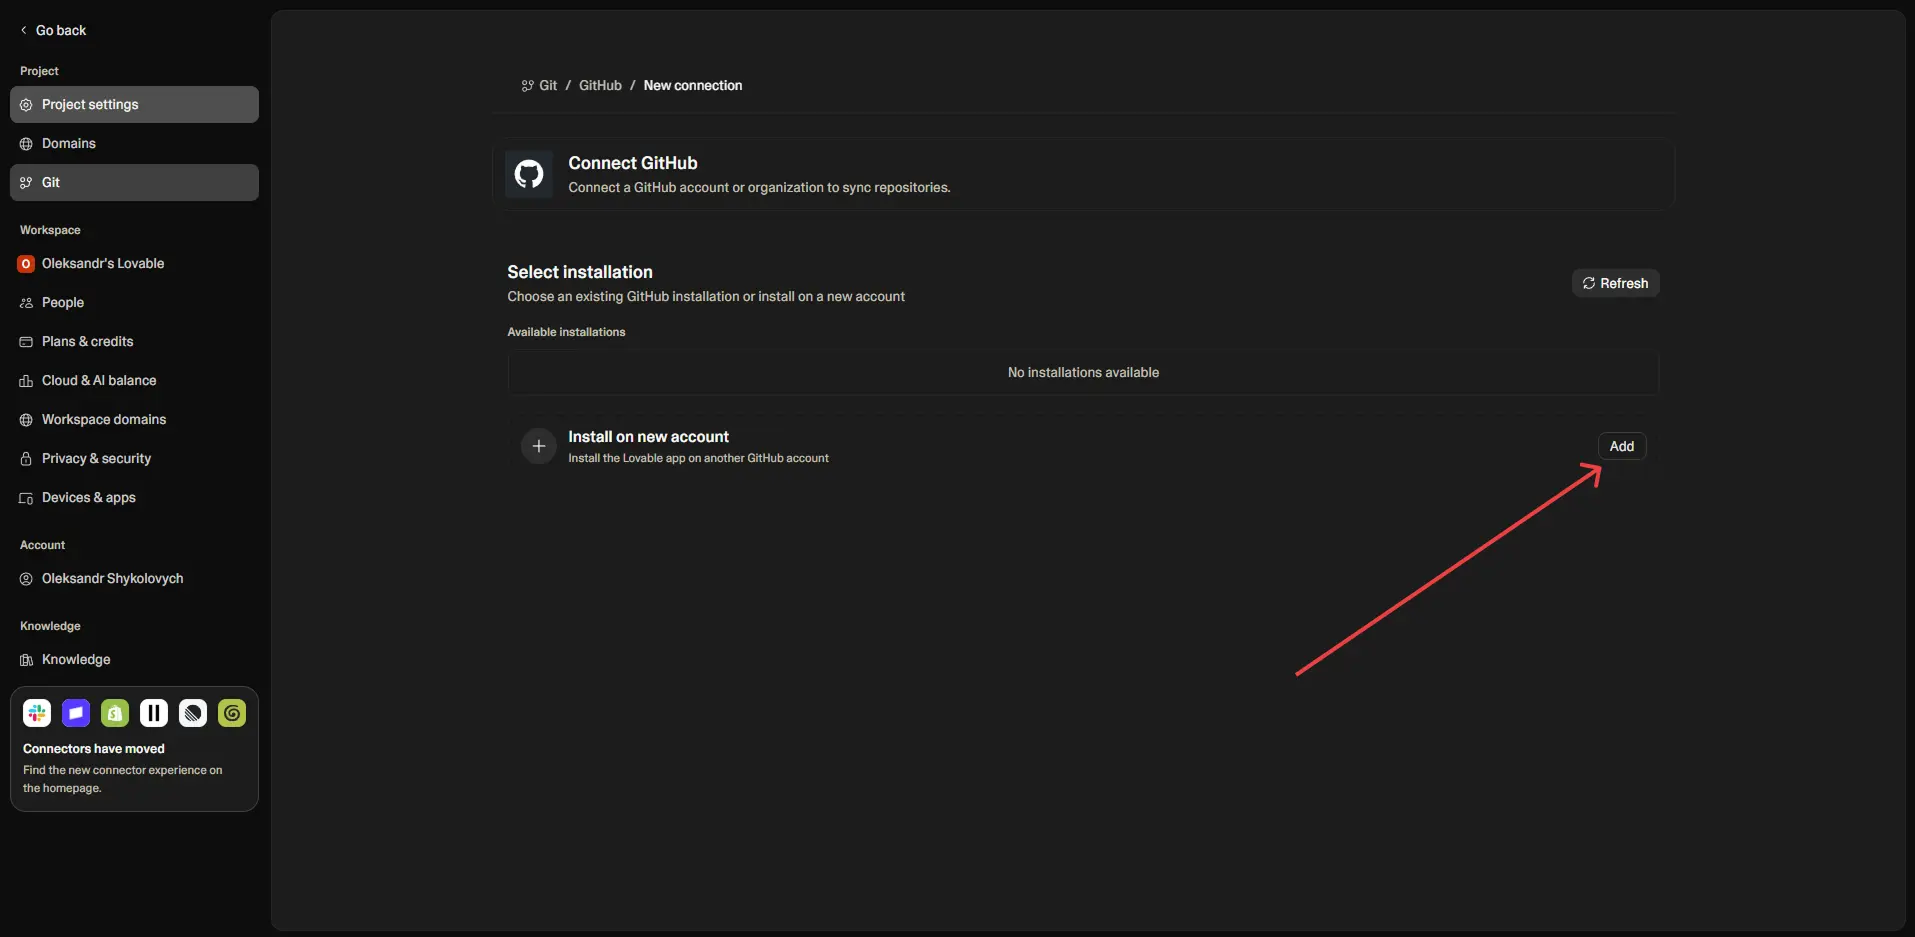Image resolution: width=1915 pixels, height=937 pixels.
Task: Open Workspace domains
Action: (134, 419)
